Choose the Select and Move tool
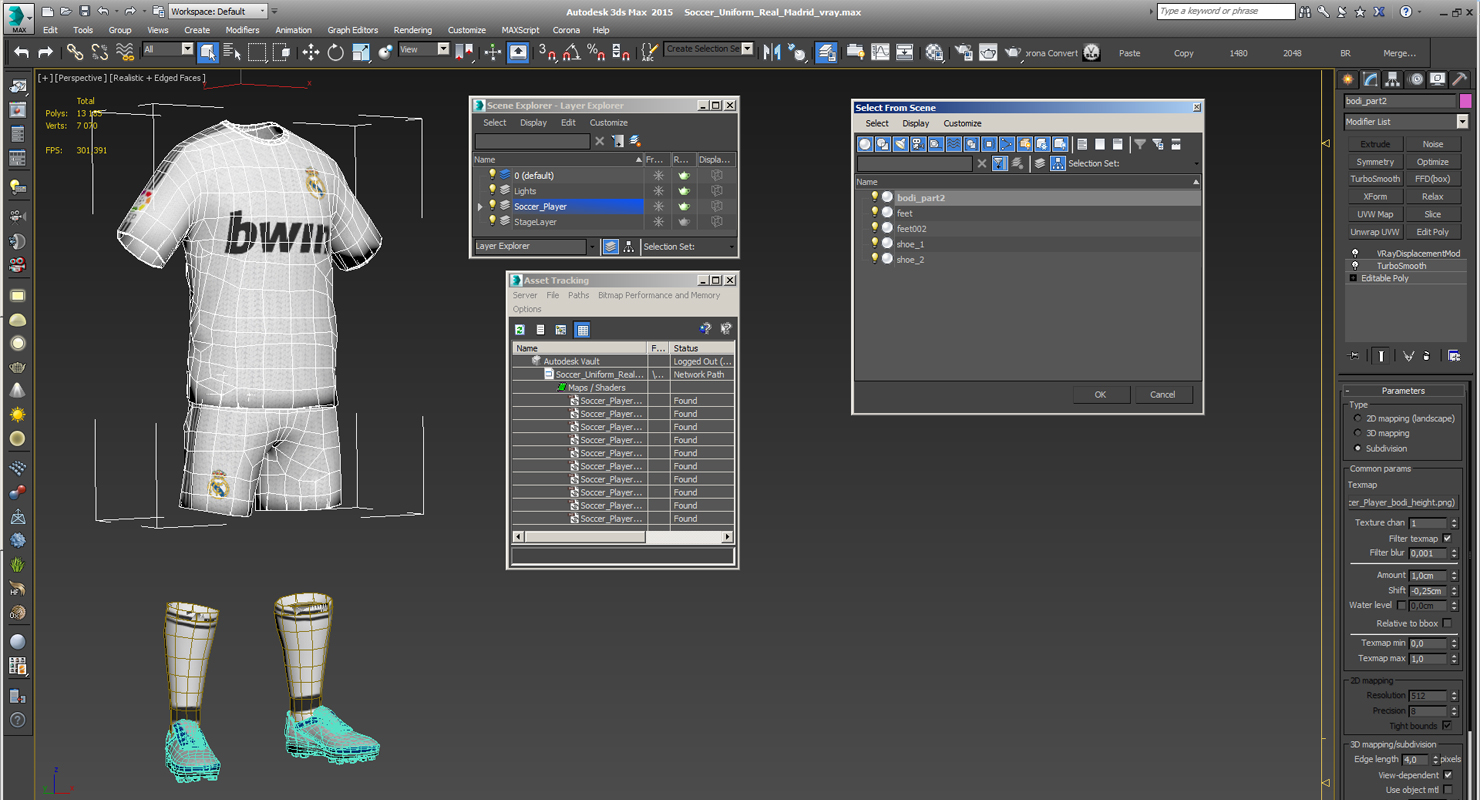Image resolution: width=1480 pixels, height=800 pixels. pyautogui.click(x=311, y=52)
